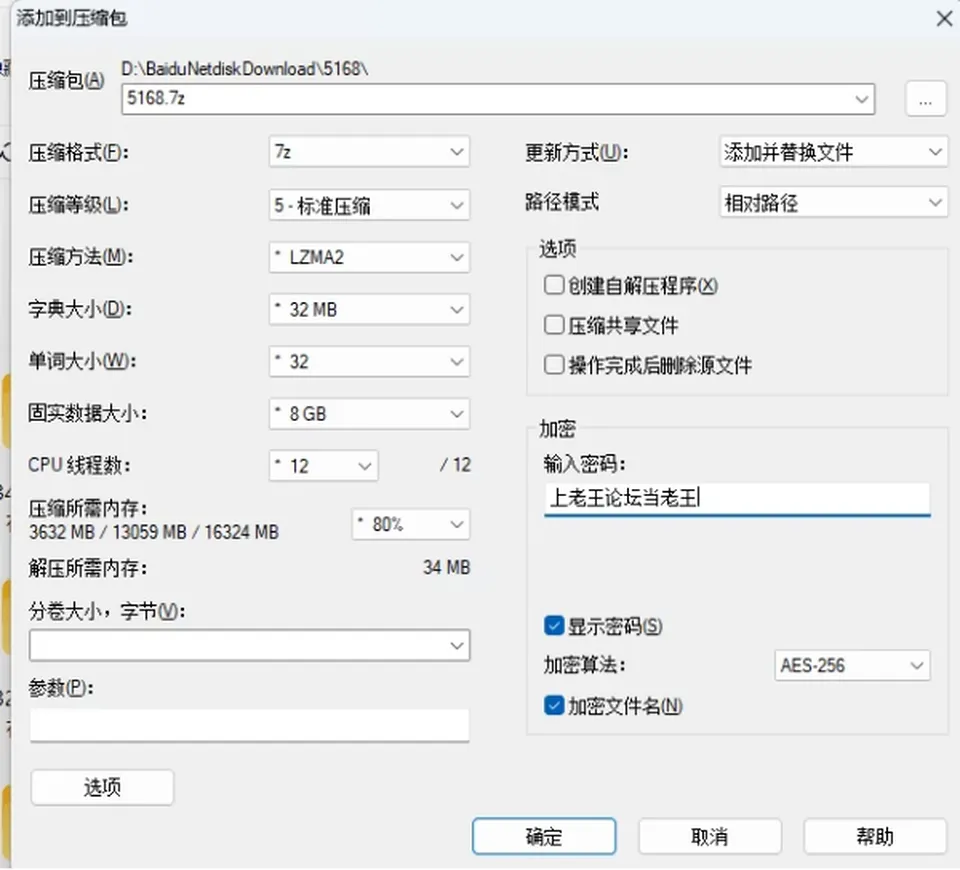Screen dimensions: 960x870
Task: Open the 路径模式 相对路径 dropdown
Action: pyautogui.click(x=833, y=202)
